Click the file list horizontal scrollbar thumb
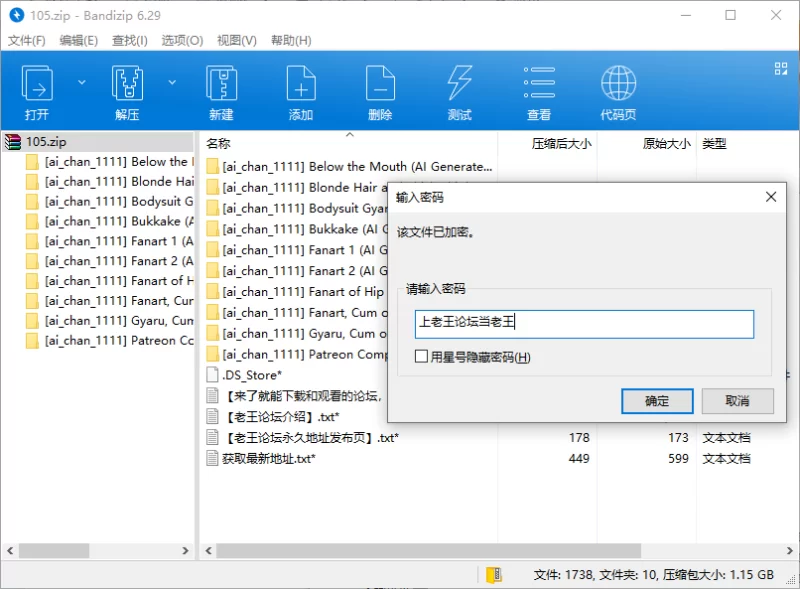The image size is (800, 589). coord(429,551)
